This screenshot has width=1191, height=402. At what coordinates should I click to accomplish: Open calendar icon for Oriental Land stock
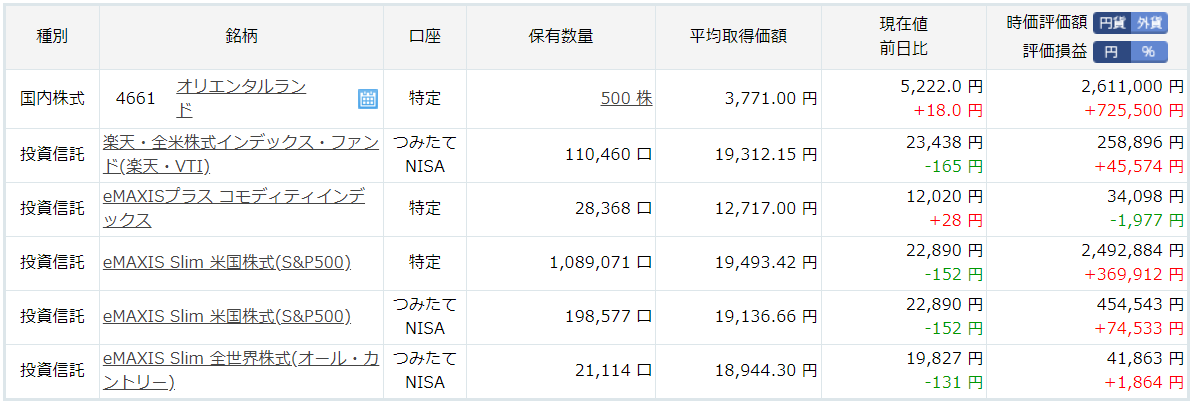coord(368,98)
